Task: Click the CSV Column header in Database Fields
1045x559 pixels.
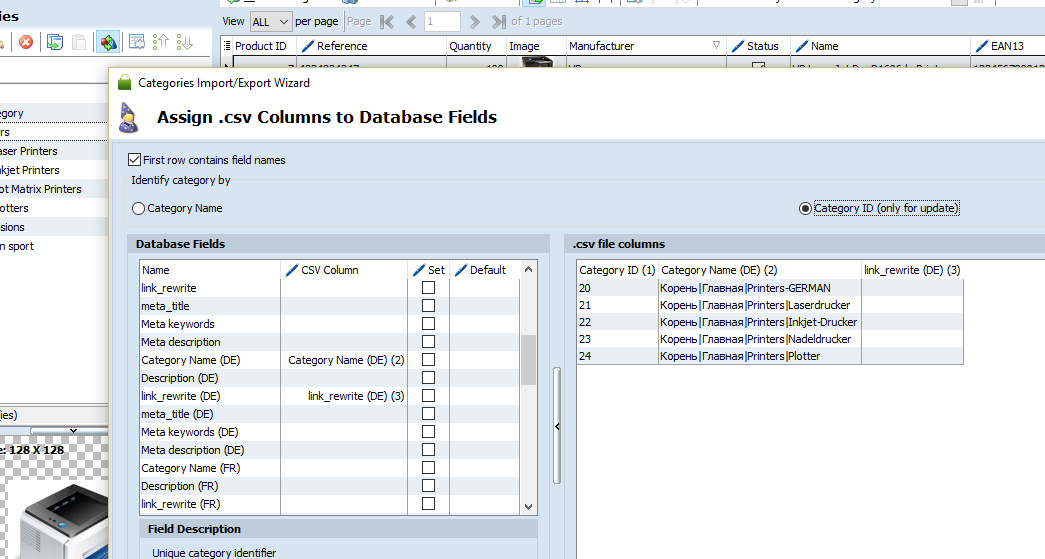Action: point(329,270)
